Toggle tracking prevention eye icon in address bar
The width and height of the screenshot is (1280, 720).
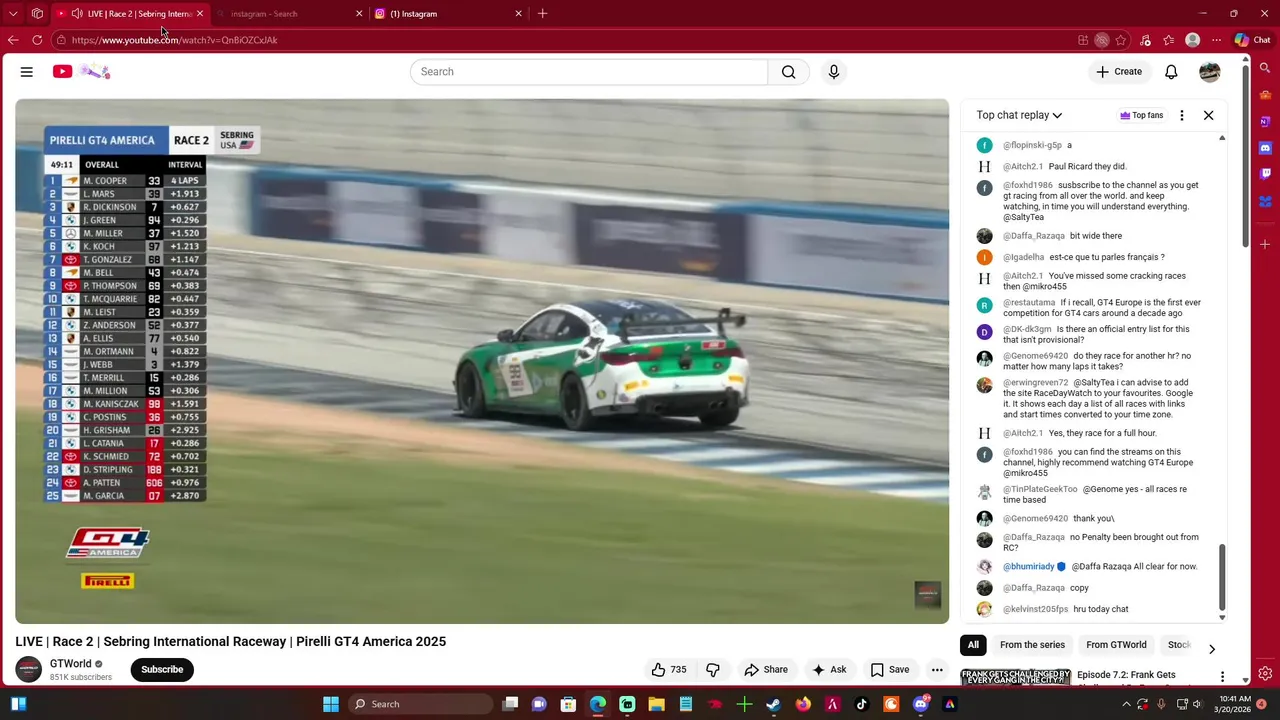[x=1101, y=40]
